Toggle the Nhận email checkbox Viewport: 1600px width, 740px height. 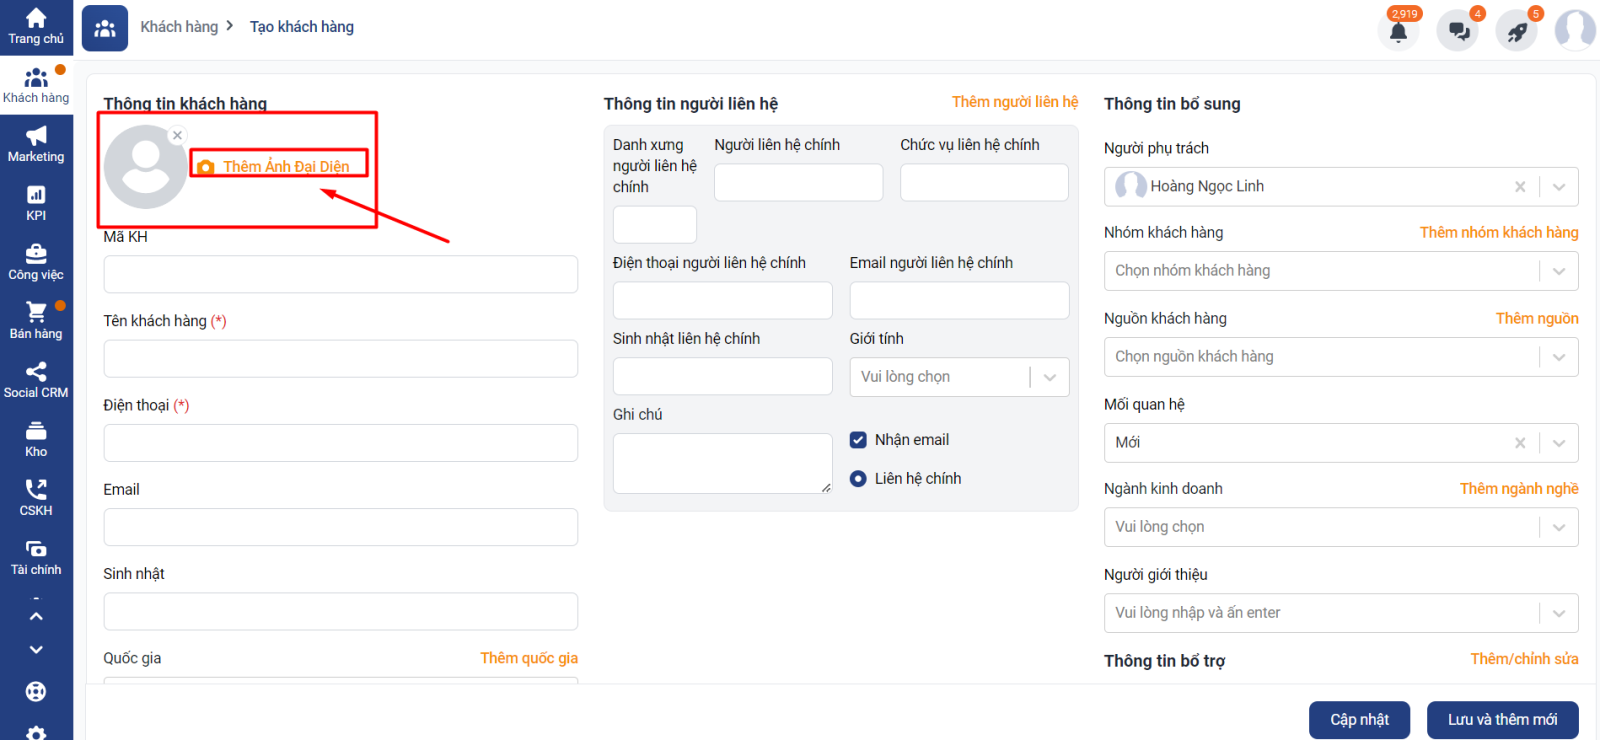(x=858, y=440)
